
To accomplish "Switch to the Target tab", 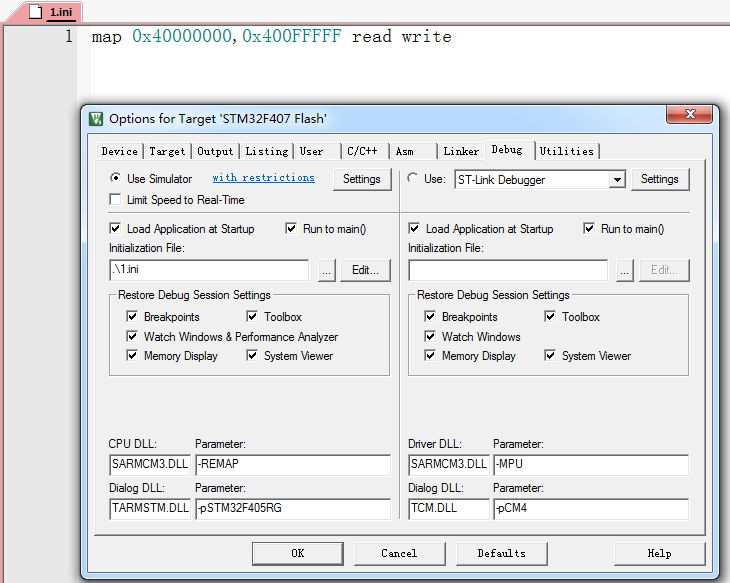I will (167, 151).
